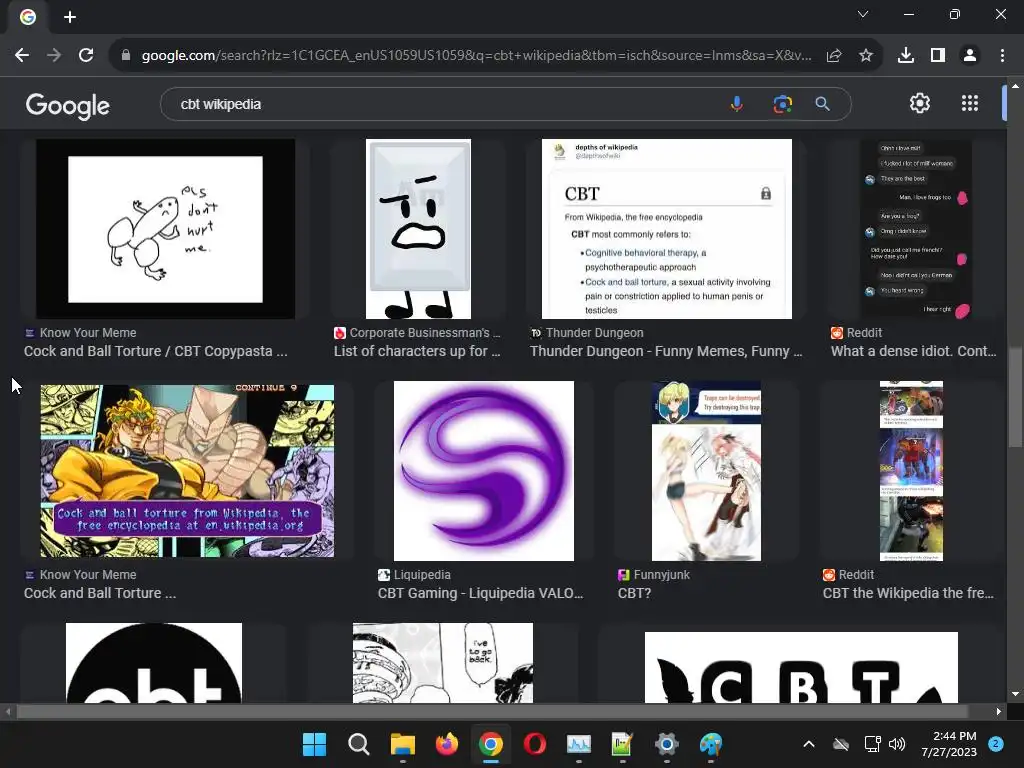Open Paint from taskbar
Viewport: 1024px width, 768px height.
click(711, 744)
